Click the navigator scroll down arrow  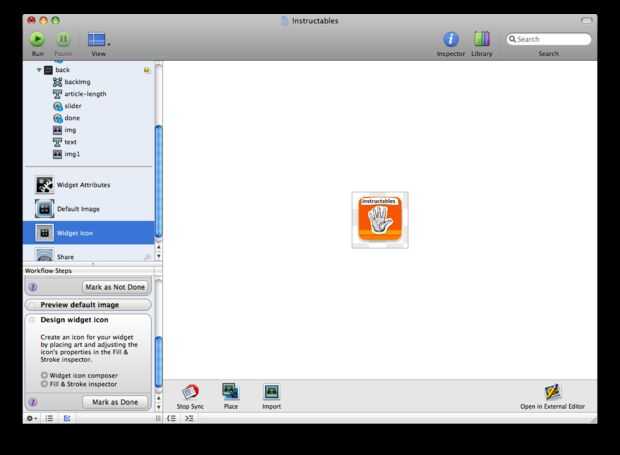pos(159,256)
